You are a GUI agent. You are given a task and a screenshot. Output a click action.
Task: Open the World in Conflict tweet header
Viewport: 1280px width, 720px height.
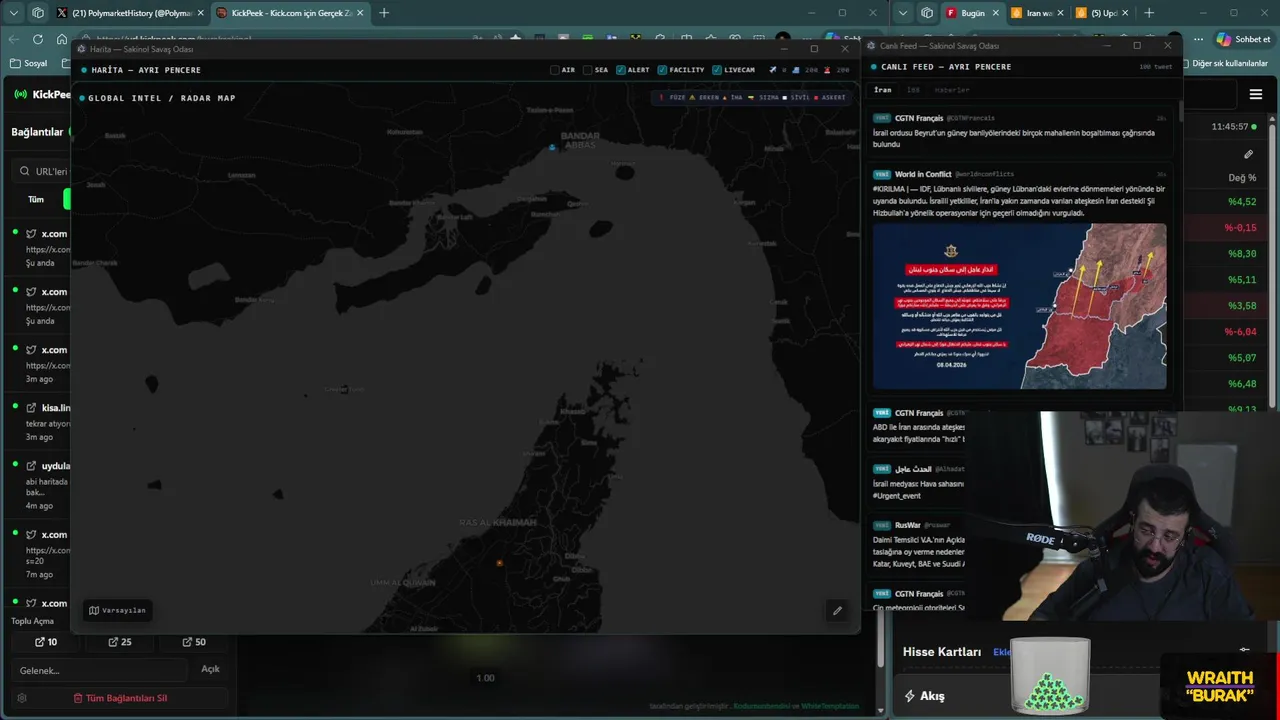1019,174
